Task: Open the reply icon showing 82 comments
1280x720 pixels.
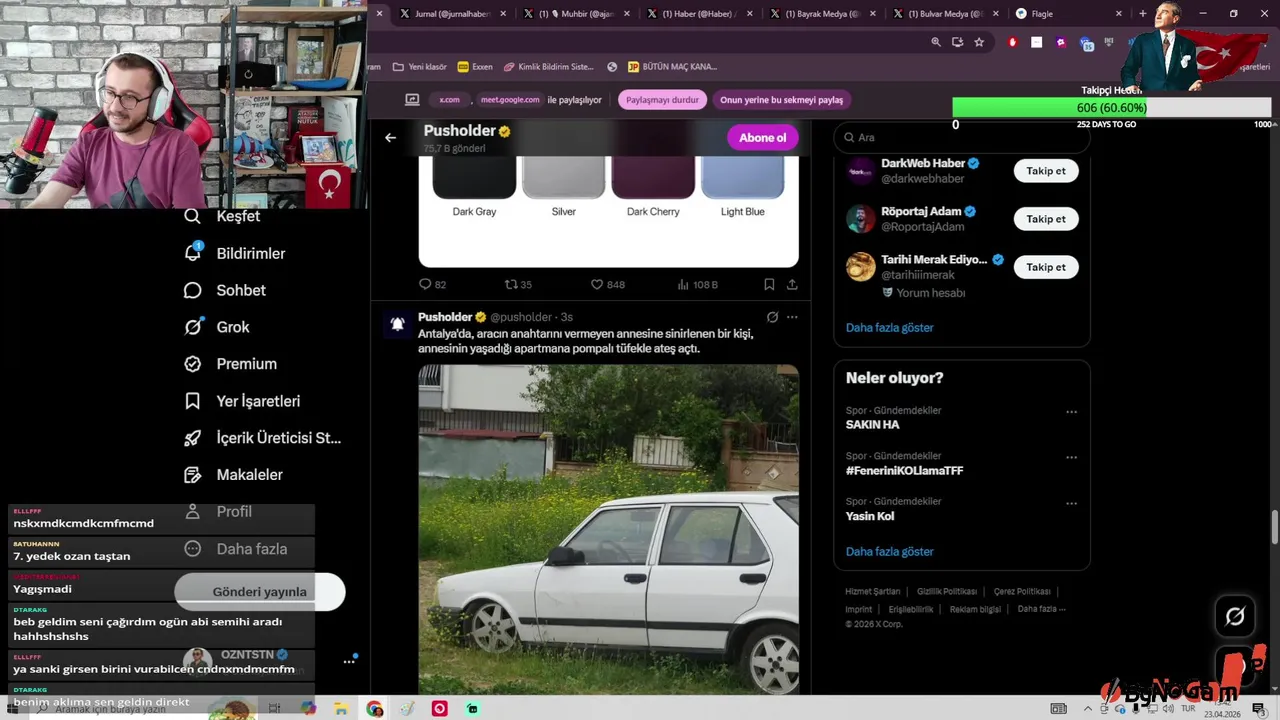Action: click(x=432, y=285)
